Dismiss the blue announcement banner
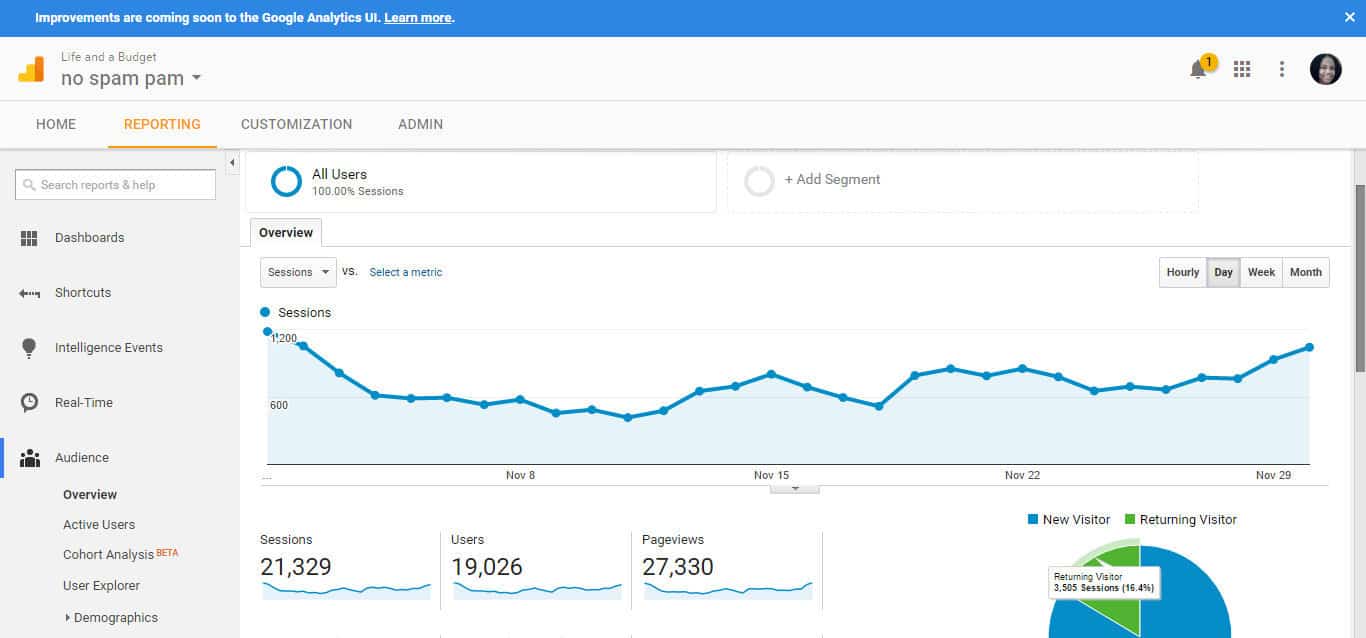Image resolution: width=1366 pixels, height=638 pixels. (x=1350, y=17)
